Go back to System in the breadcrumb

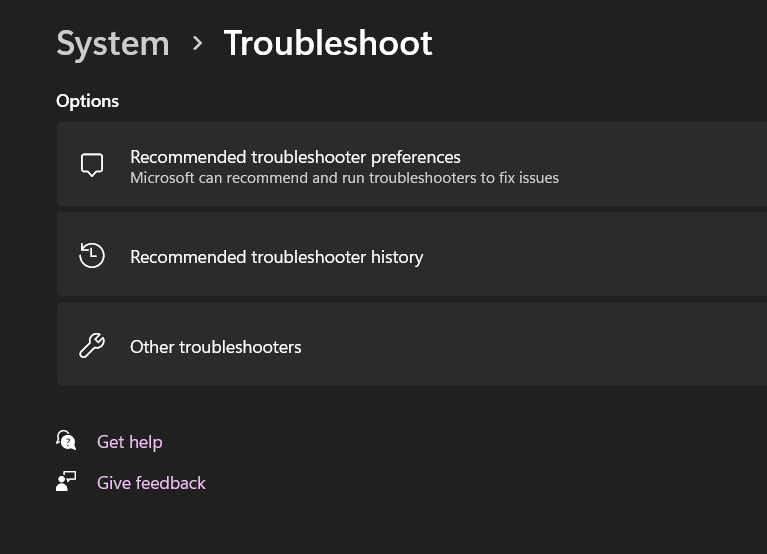point(113,44)
